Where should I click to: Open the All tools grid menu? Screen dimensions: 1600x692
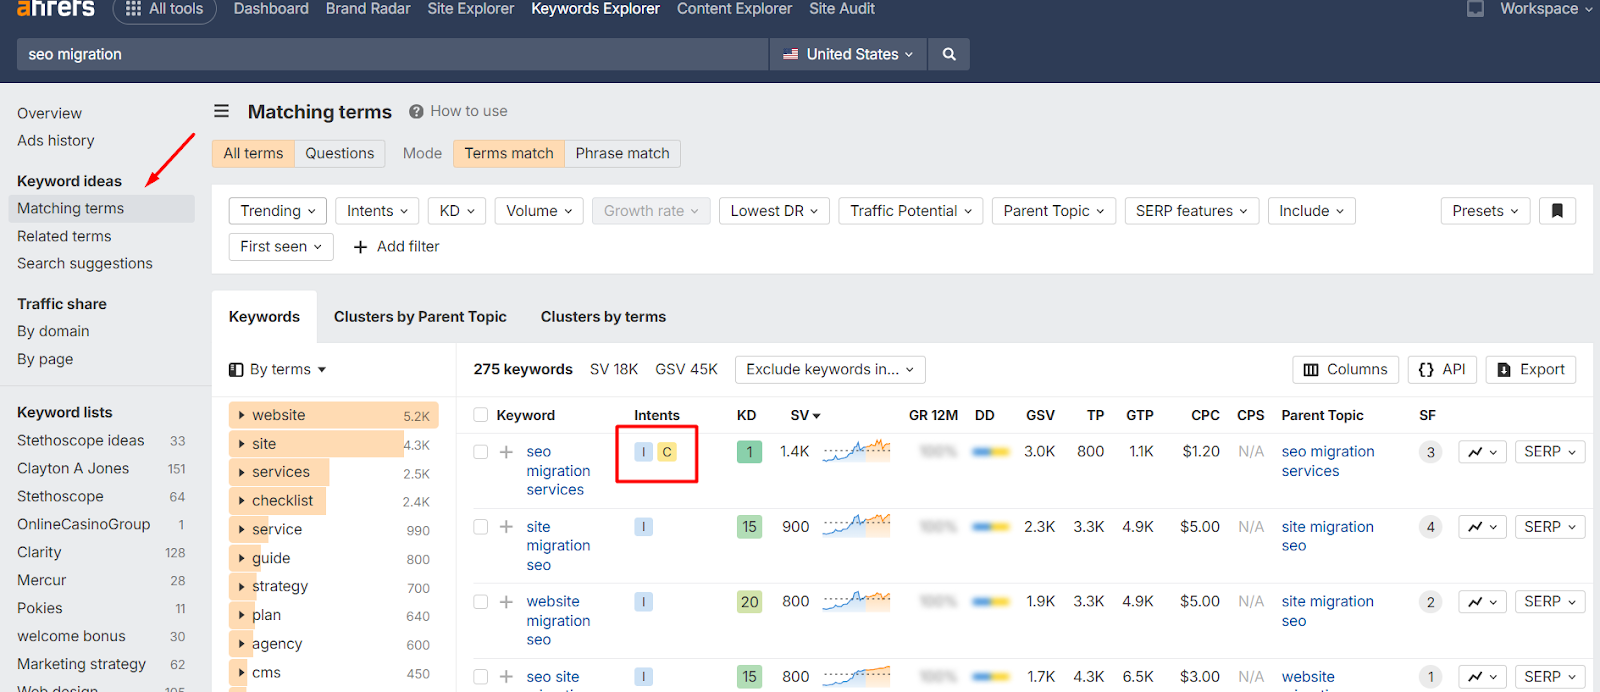pyautogui.click(x=164, y=9)
